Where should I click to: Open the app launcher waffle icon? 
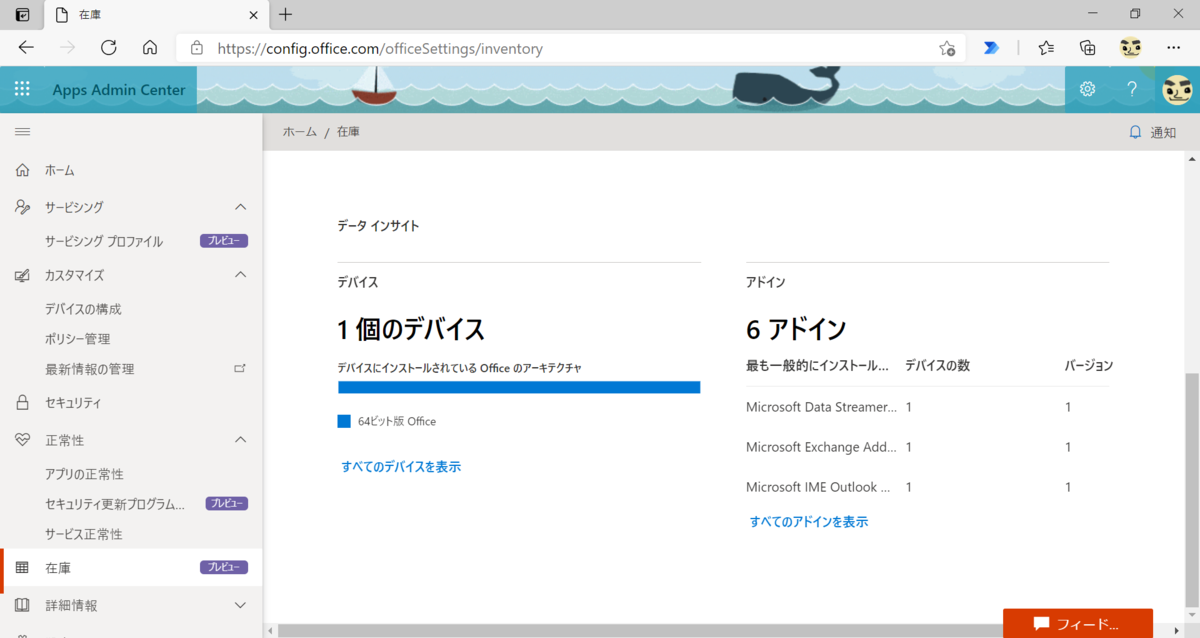coord(22,89)
